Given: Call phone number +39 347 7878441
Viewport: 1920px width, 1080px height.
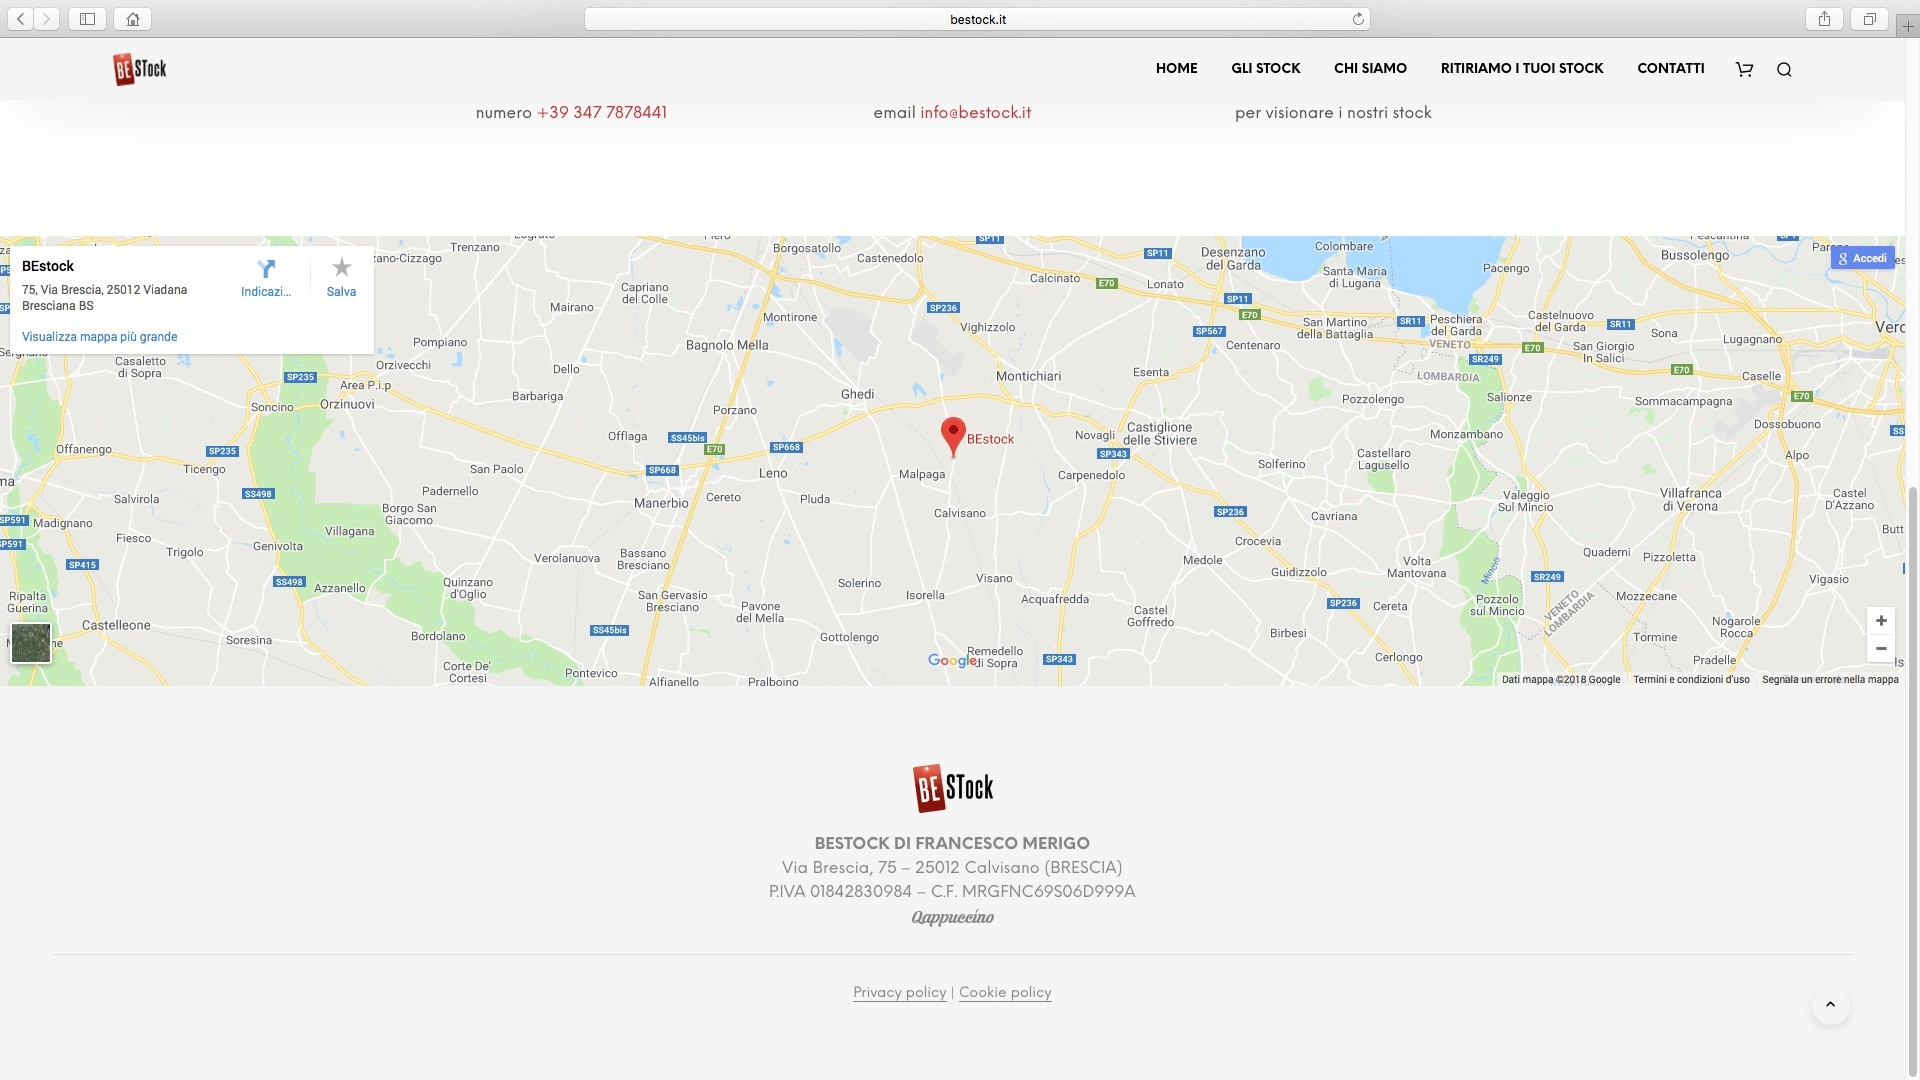Looking at the screenshot, I should pyautogui.click(x=602, y=112).
